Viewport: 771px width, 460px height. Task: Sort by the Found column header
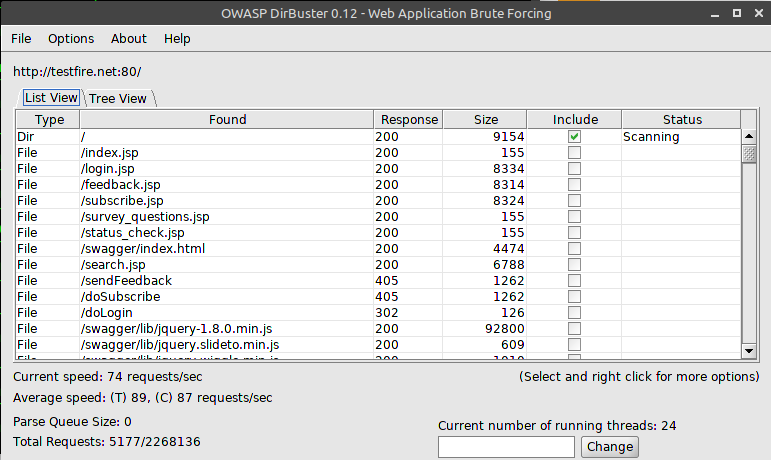coord(227,119)
